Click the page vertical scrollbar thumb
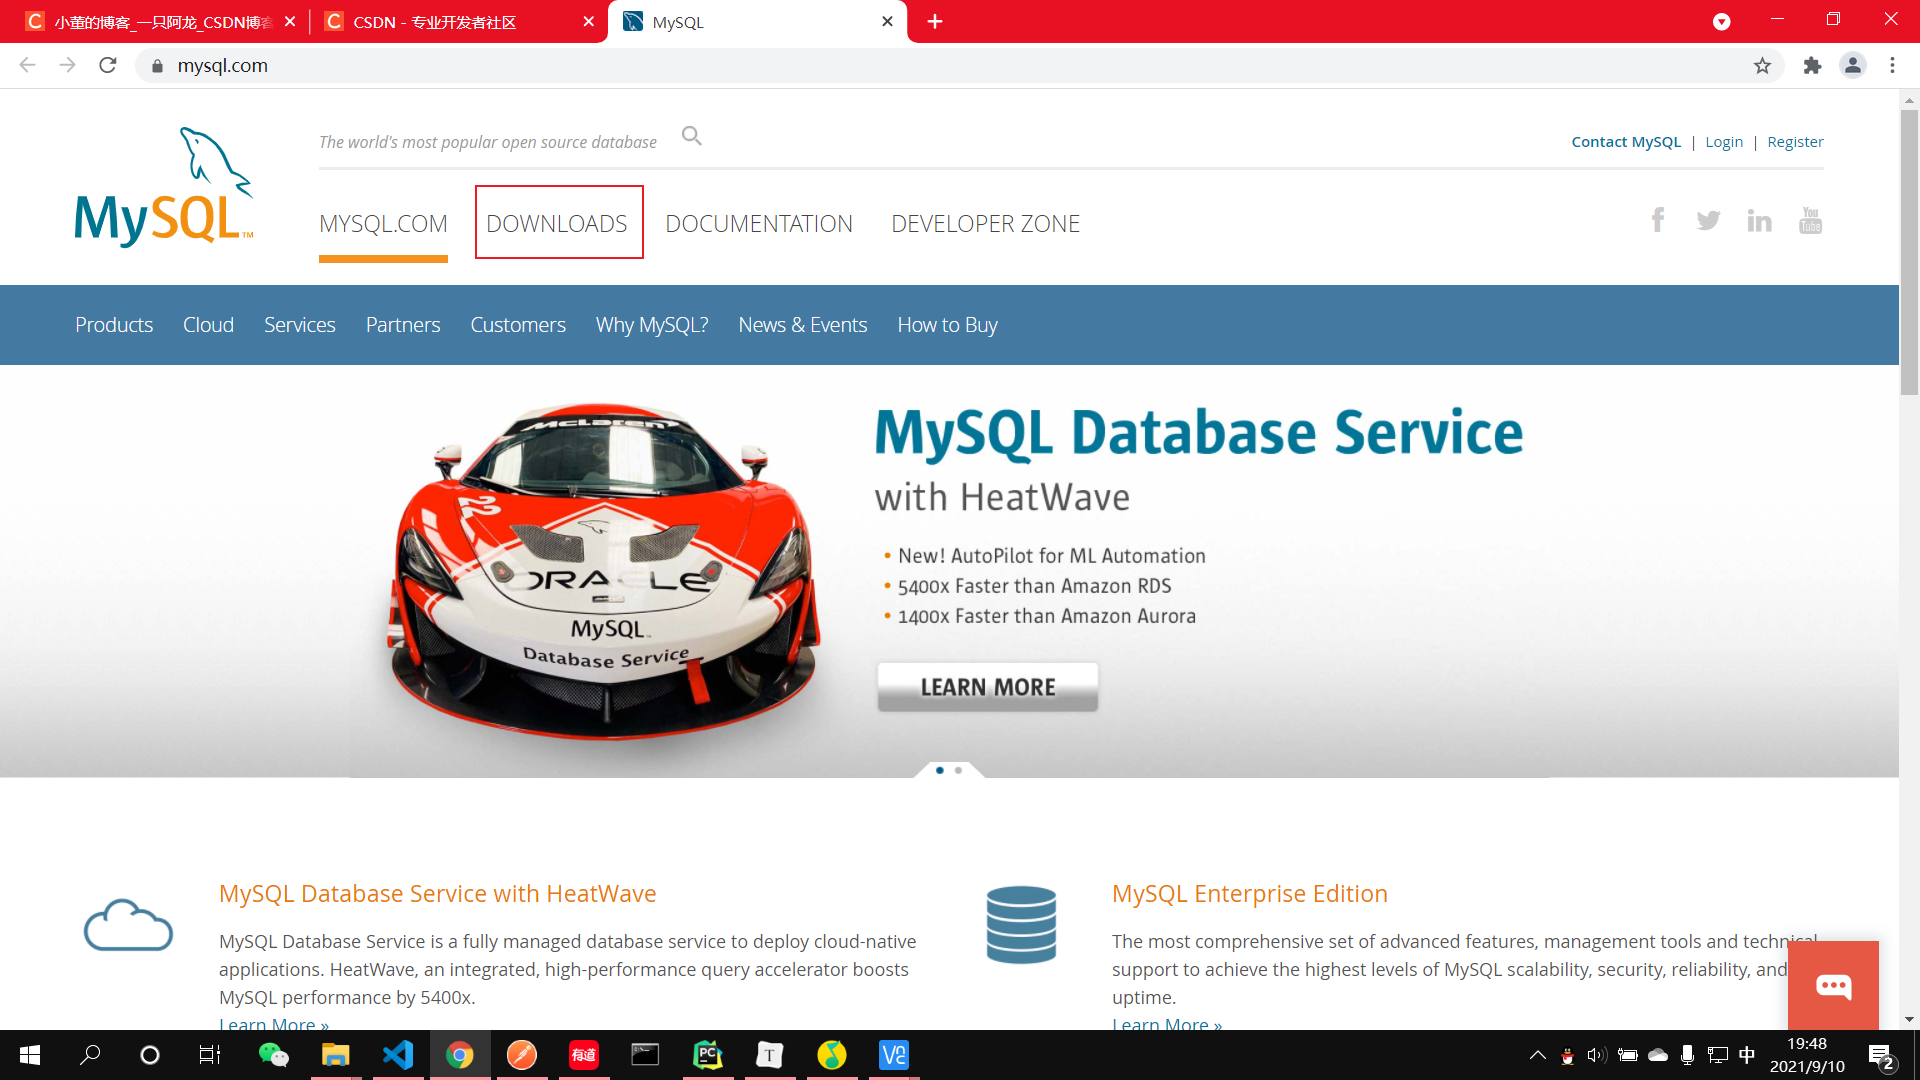Viewport: 1920px width, 1080px height. (1909, 252)
